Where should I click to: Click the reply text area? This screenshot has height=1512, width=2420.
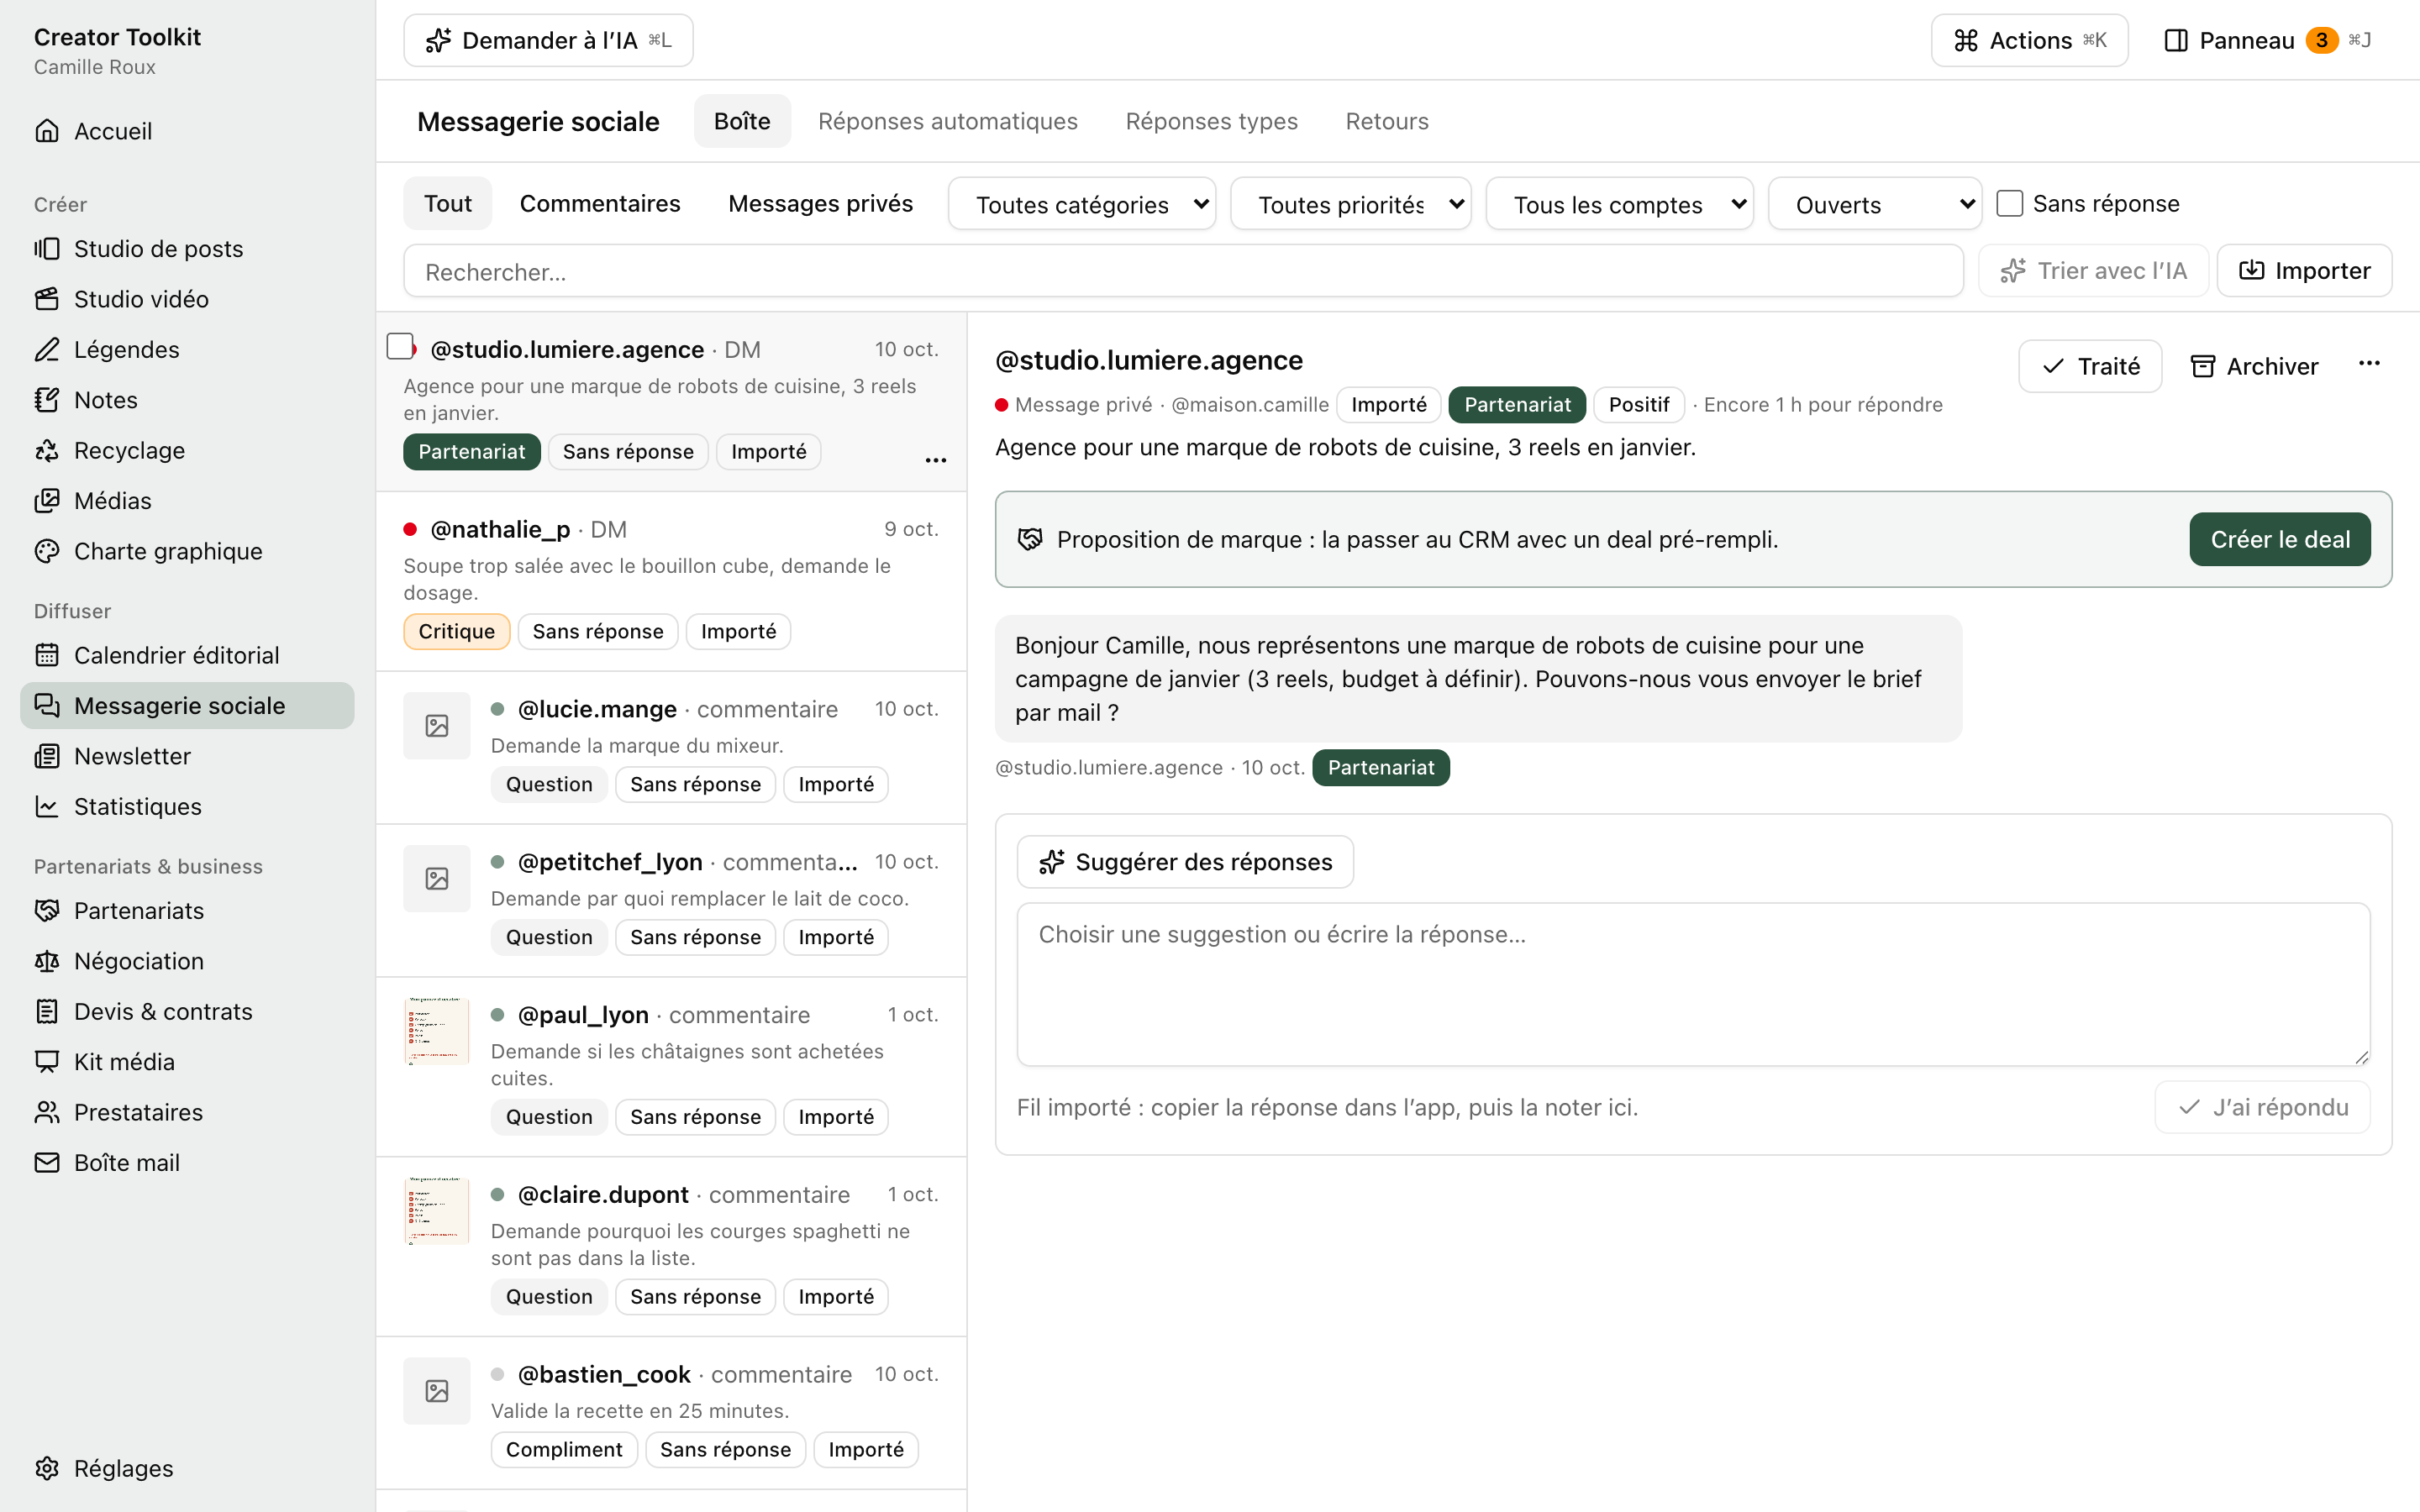pos(1693,984)
